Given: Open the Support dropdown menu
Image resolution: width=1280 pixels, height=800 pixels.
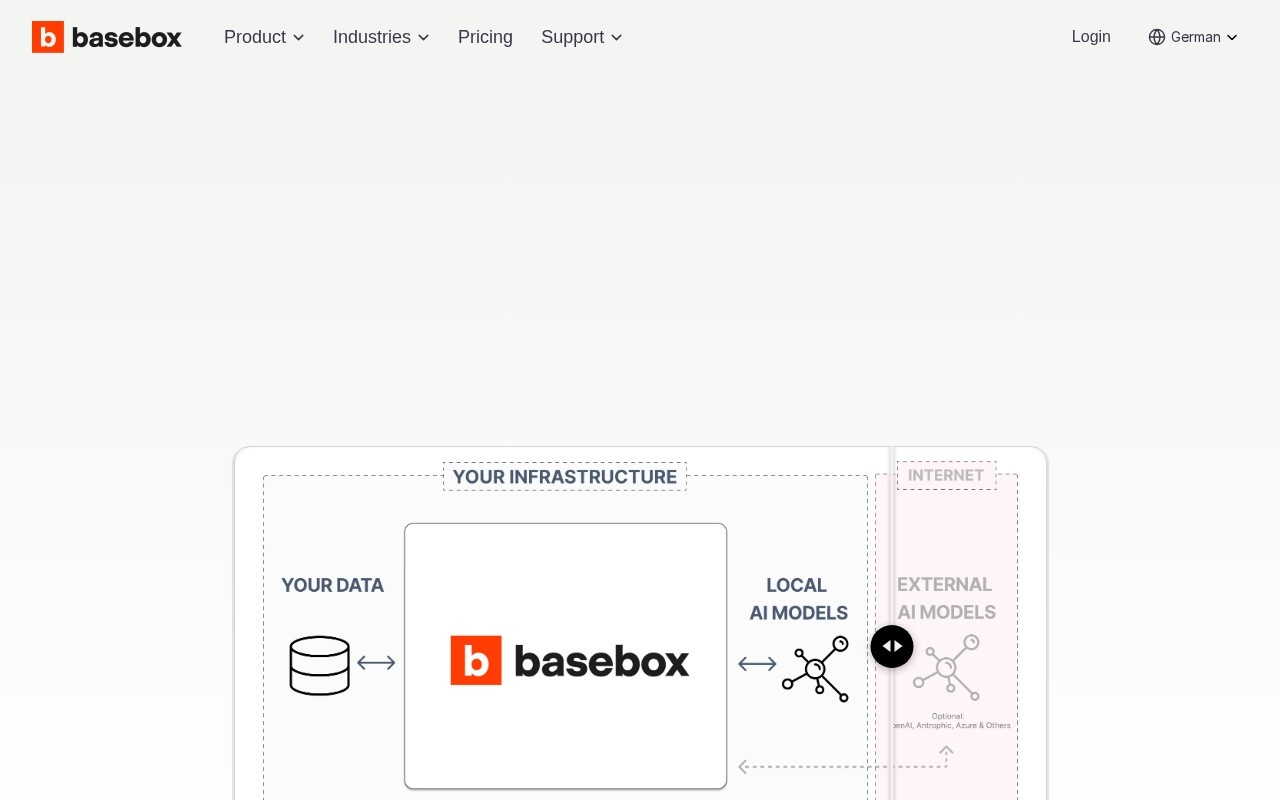Looking at the screenshot, I should [582, 37].
